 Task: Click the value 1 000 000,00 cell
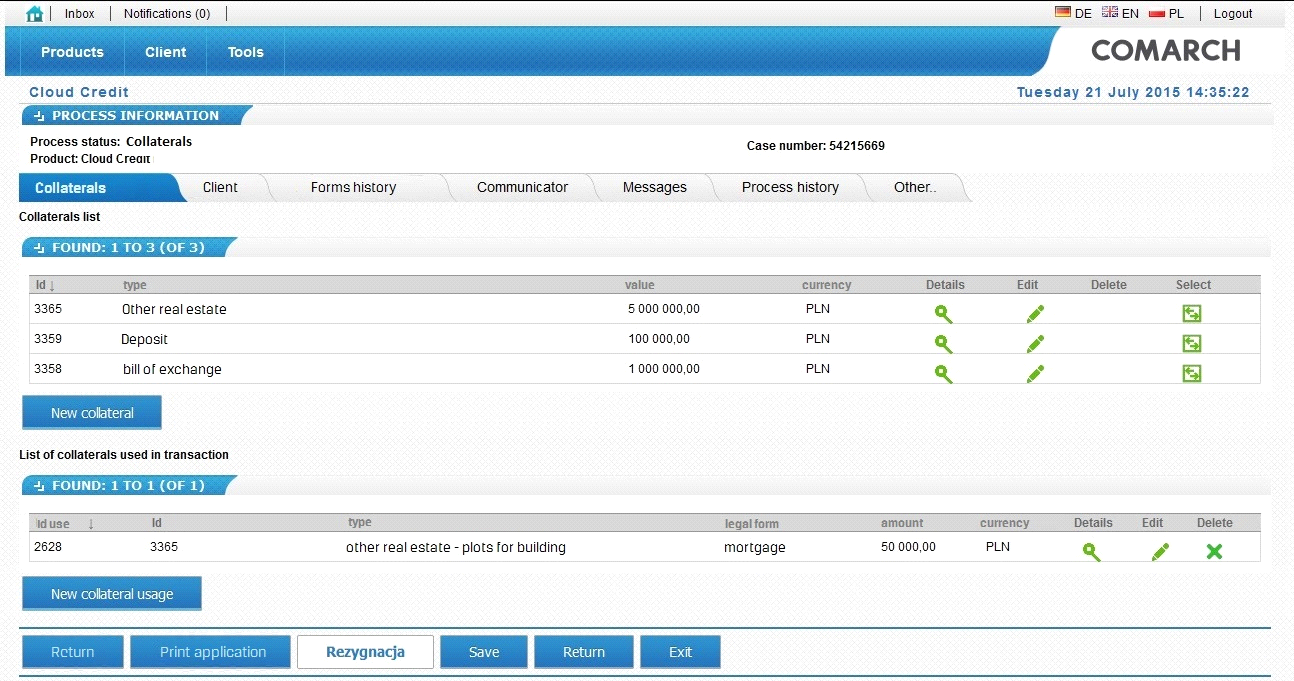(664, 369)
